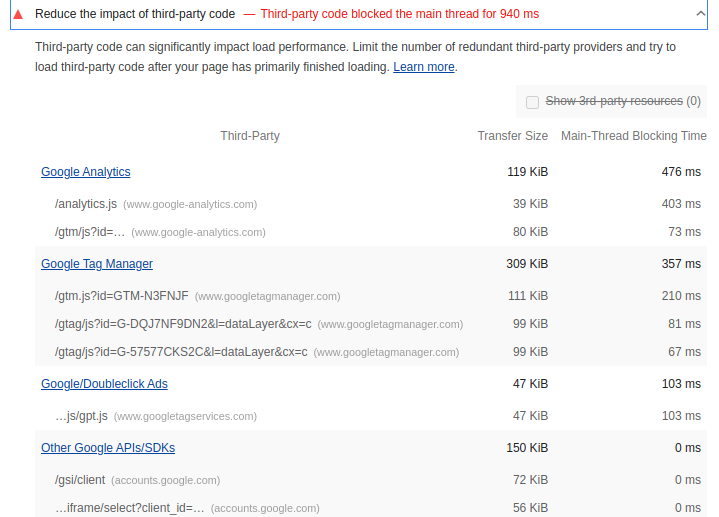Screen dimensions: 719x517
Task: Click the Reduce third-party code audit title
Action: pyautogui.click(x=135, y=14)
